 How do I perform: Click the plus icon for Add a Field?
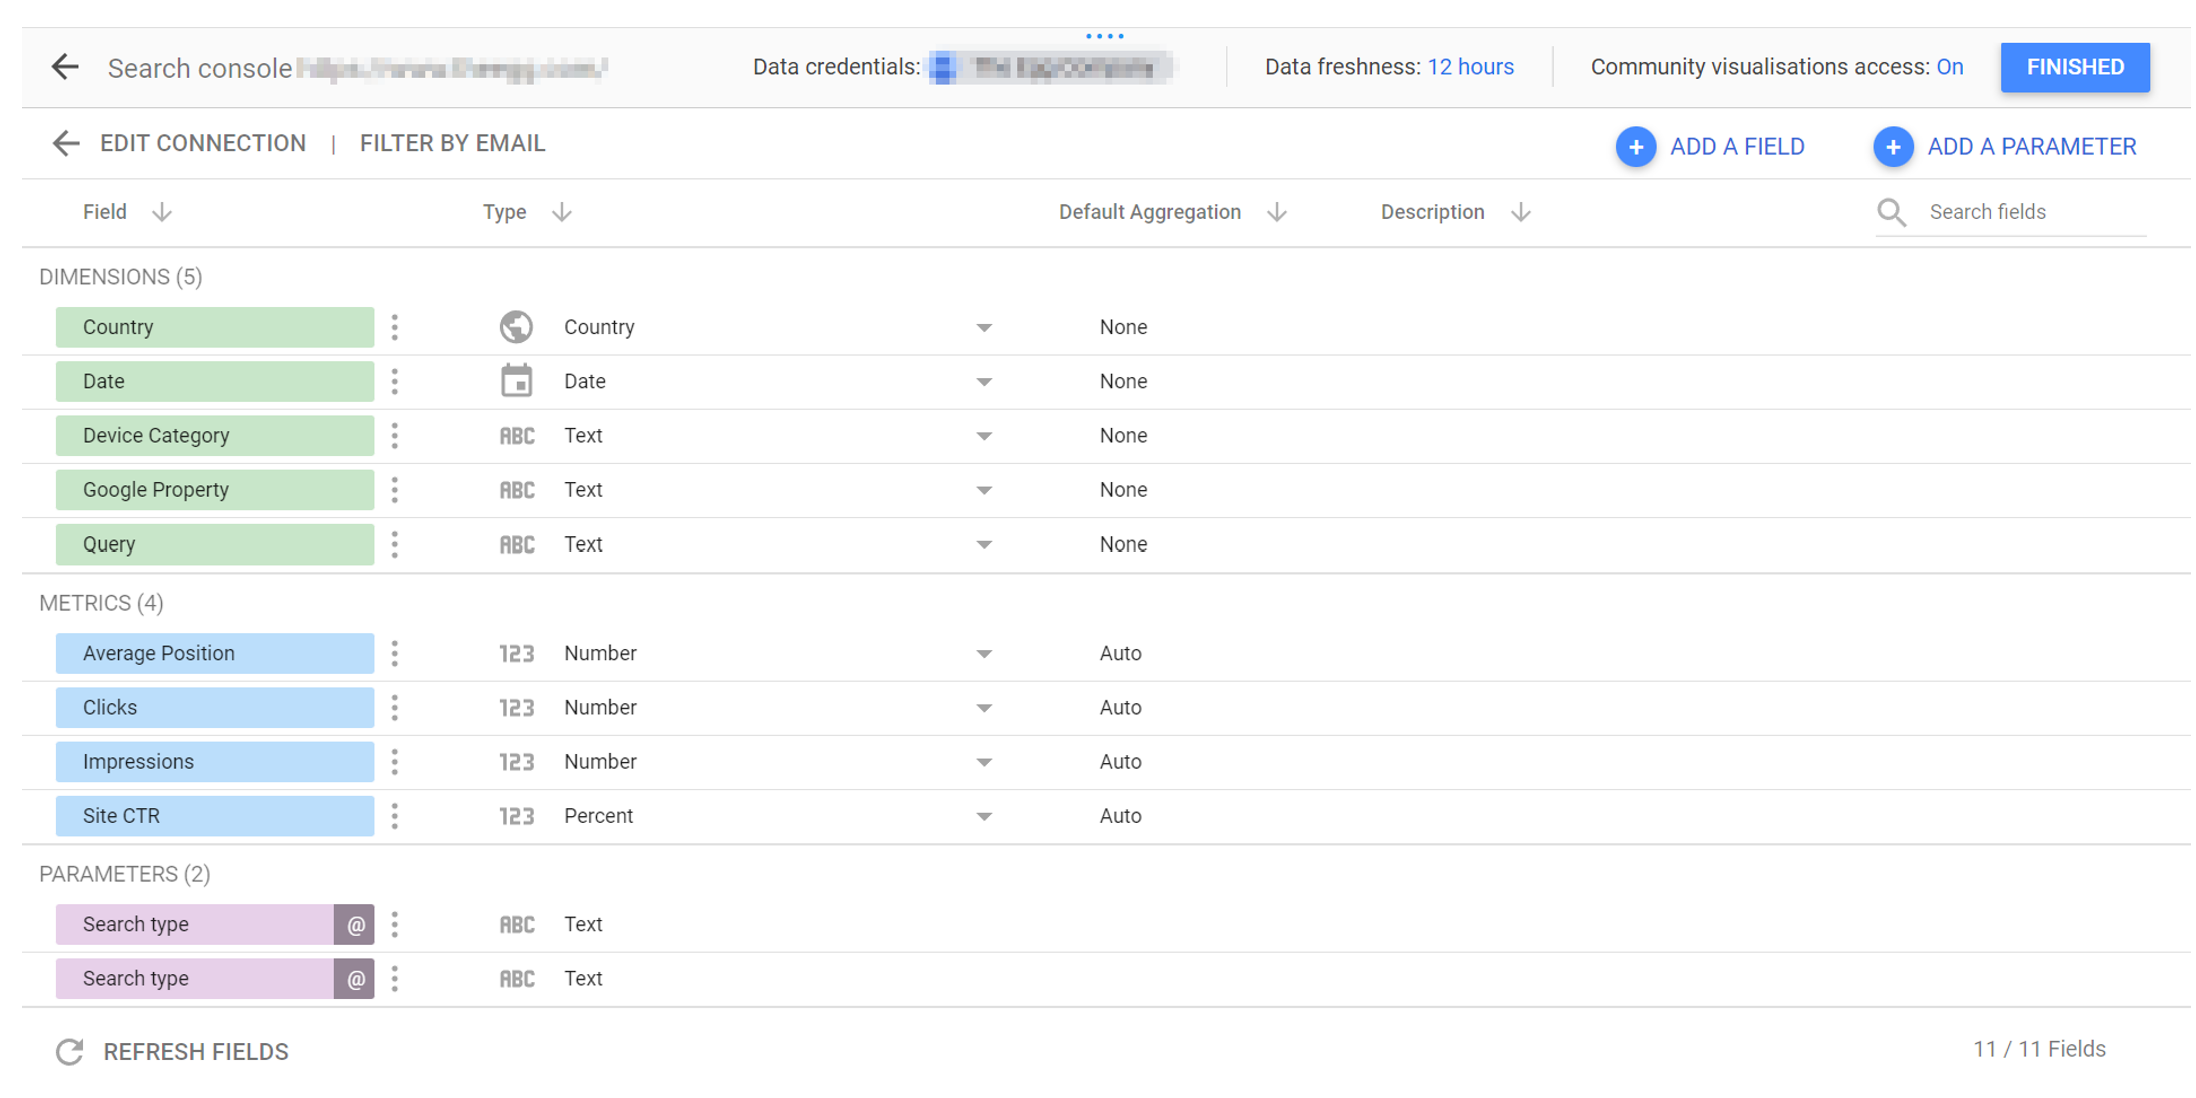point(1635,147)
